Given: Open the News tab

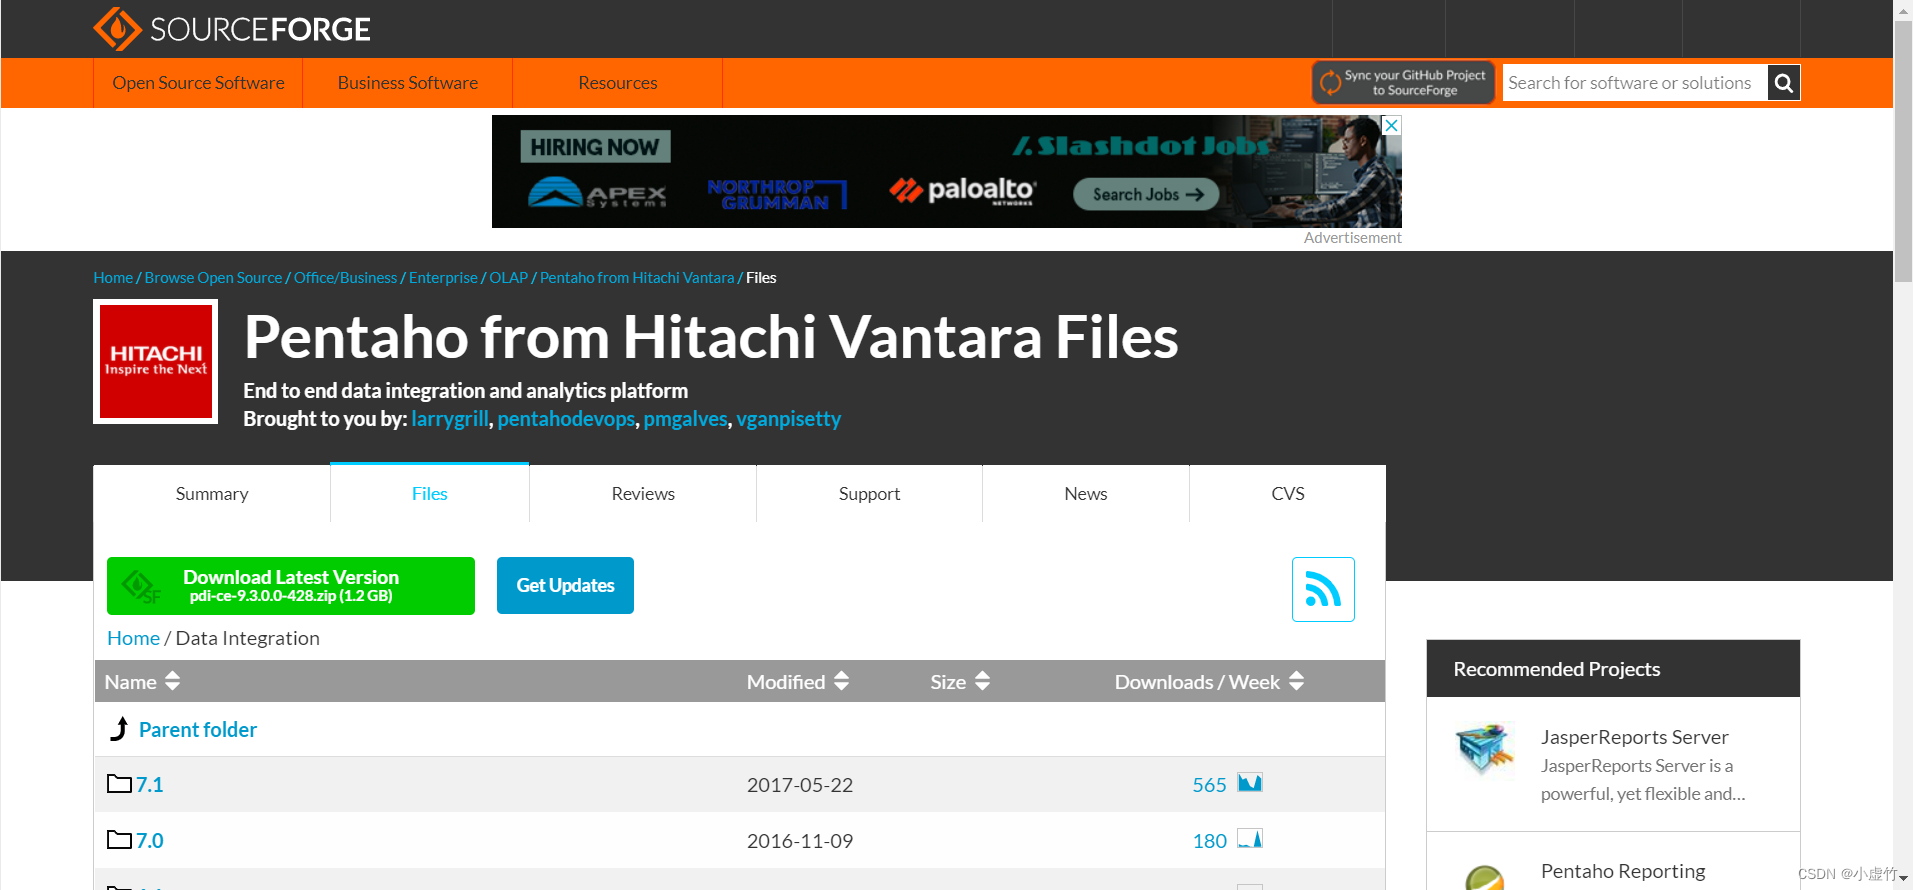Looking at the screenshot, I should pos(1086,494).
